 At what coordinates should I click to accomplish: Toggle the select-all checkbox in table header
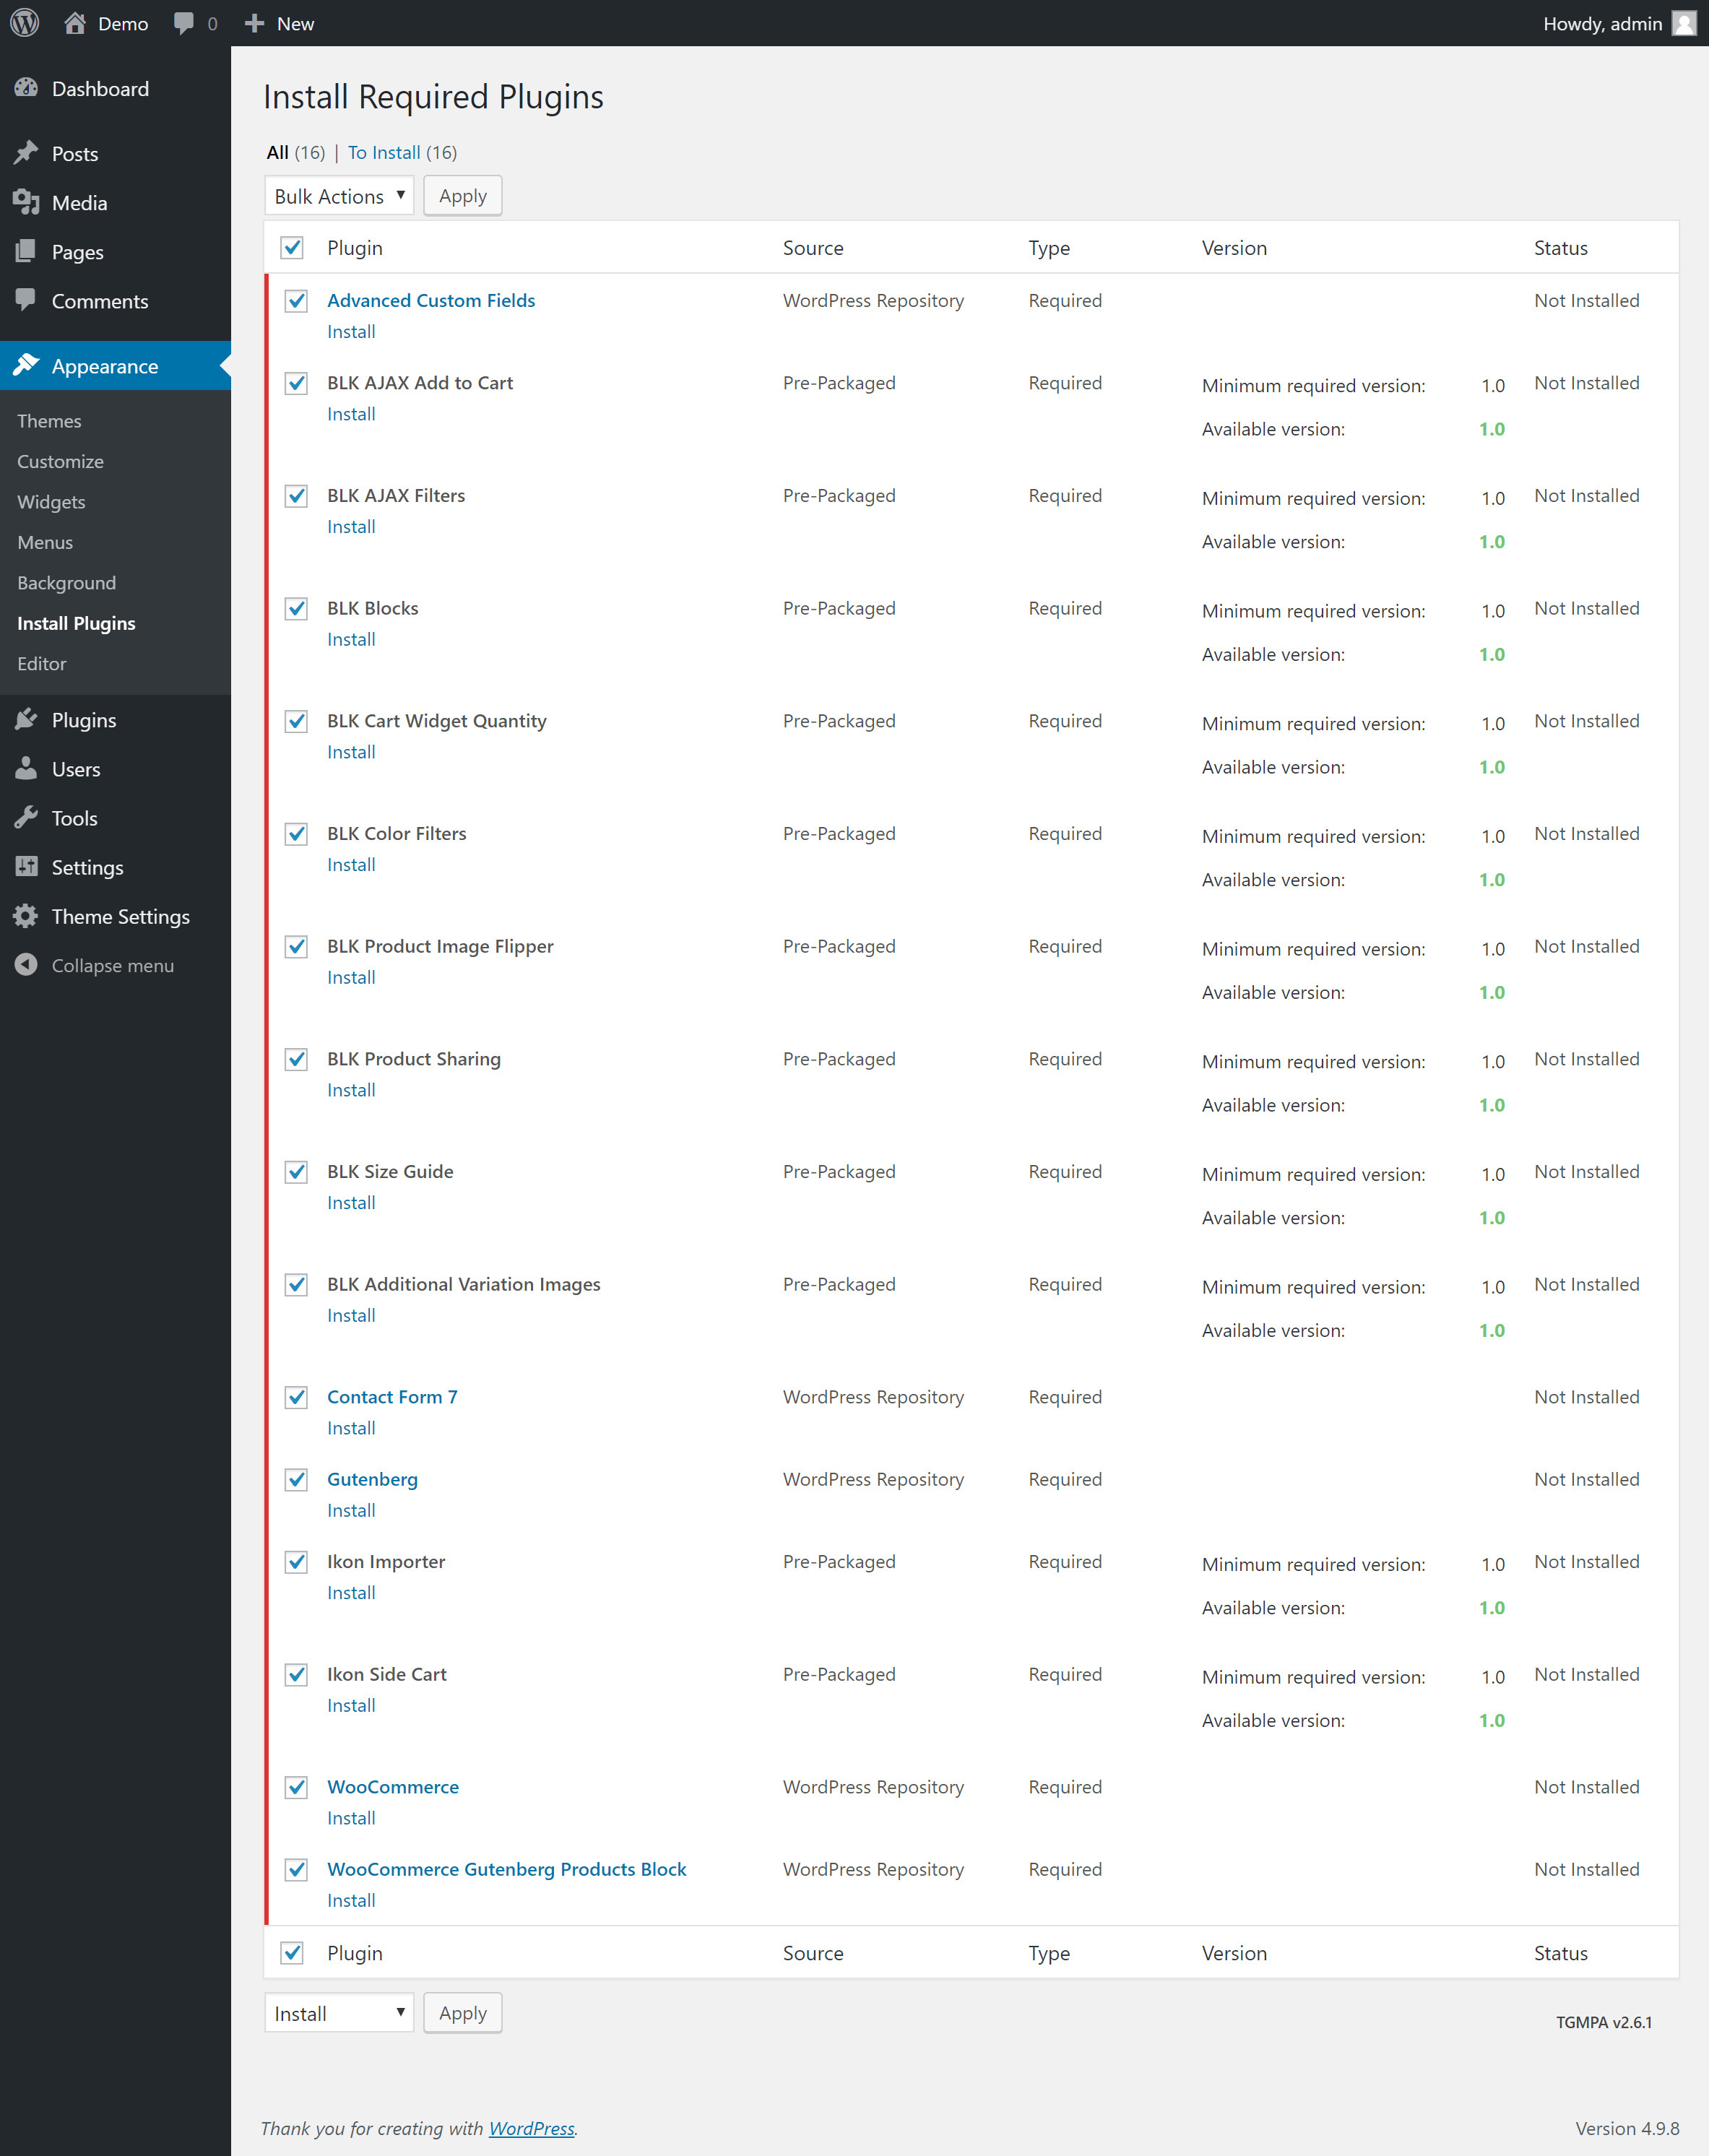pos(292,247)
